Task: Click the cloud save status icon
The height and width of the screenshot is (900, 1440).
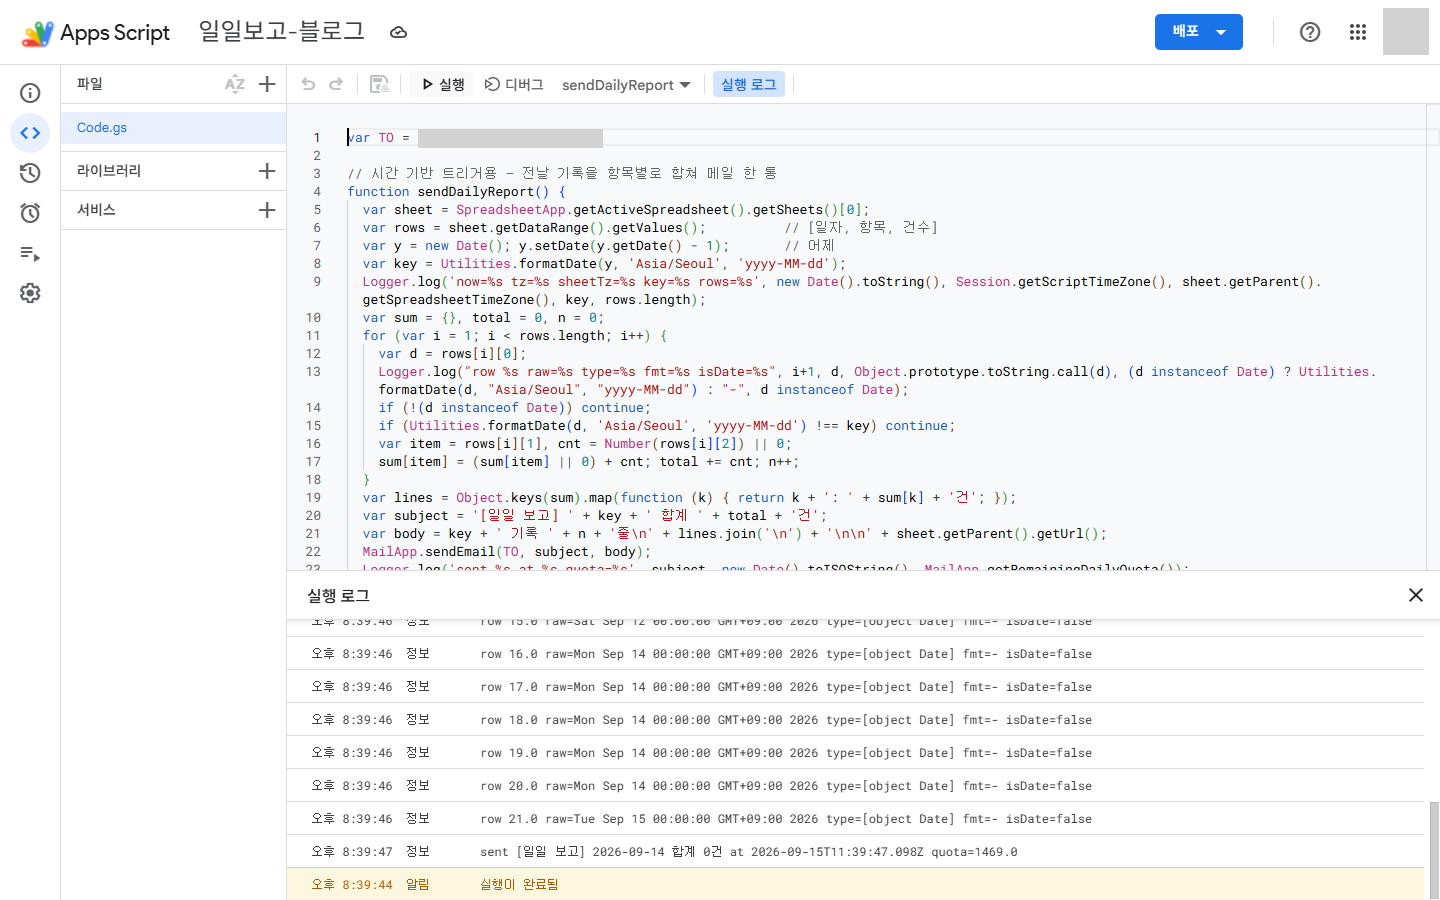Action: (x=398, y=32)
